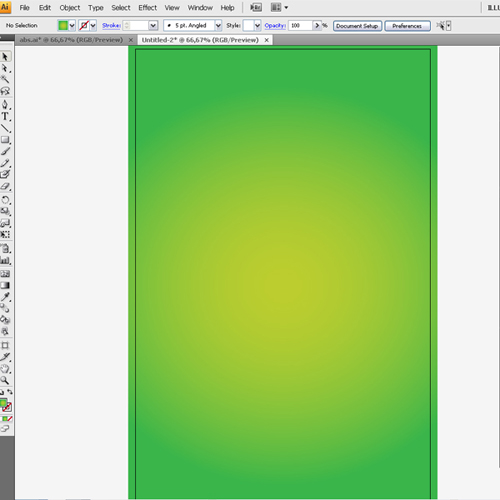Set paint to None in the Tools panel

point(10,419)
